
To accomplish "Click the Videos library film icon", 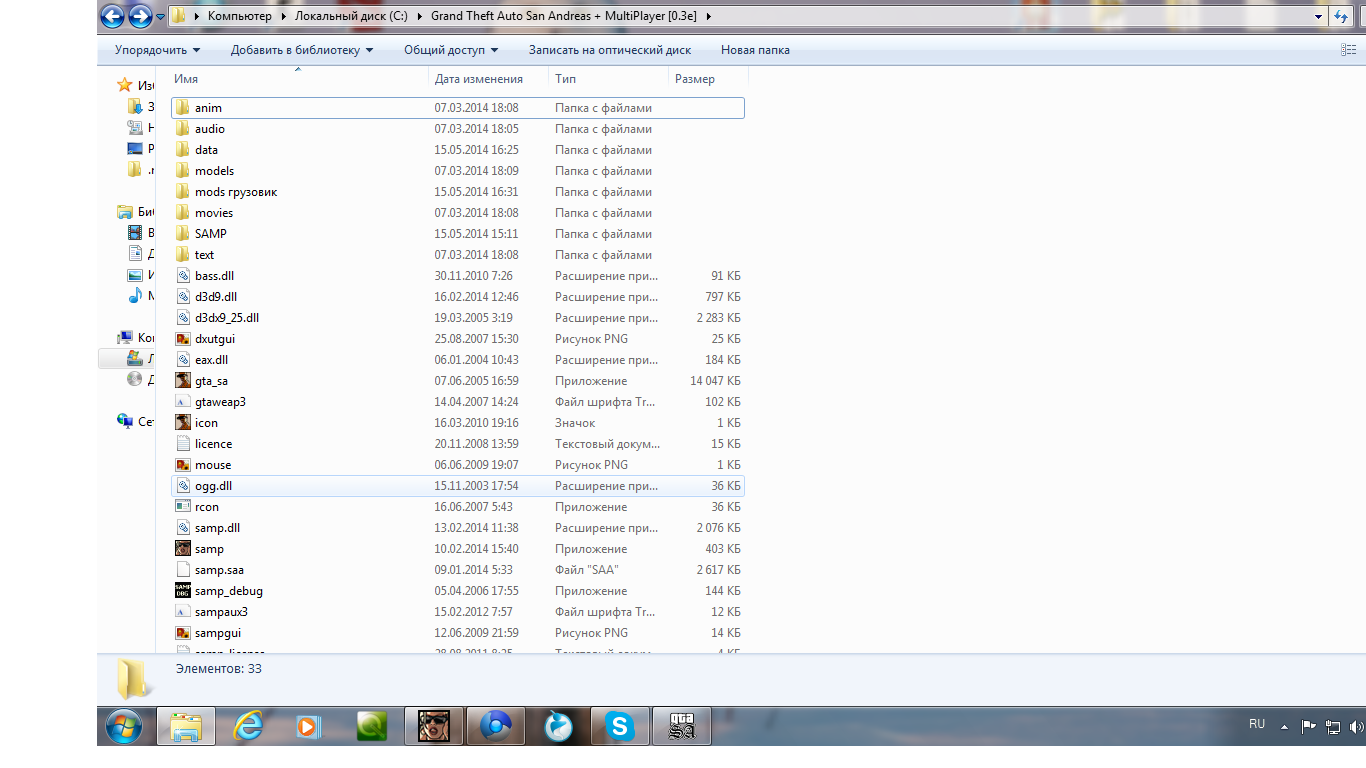I will coord(135,233).
